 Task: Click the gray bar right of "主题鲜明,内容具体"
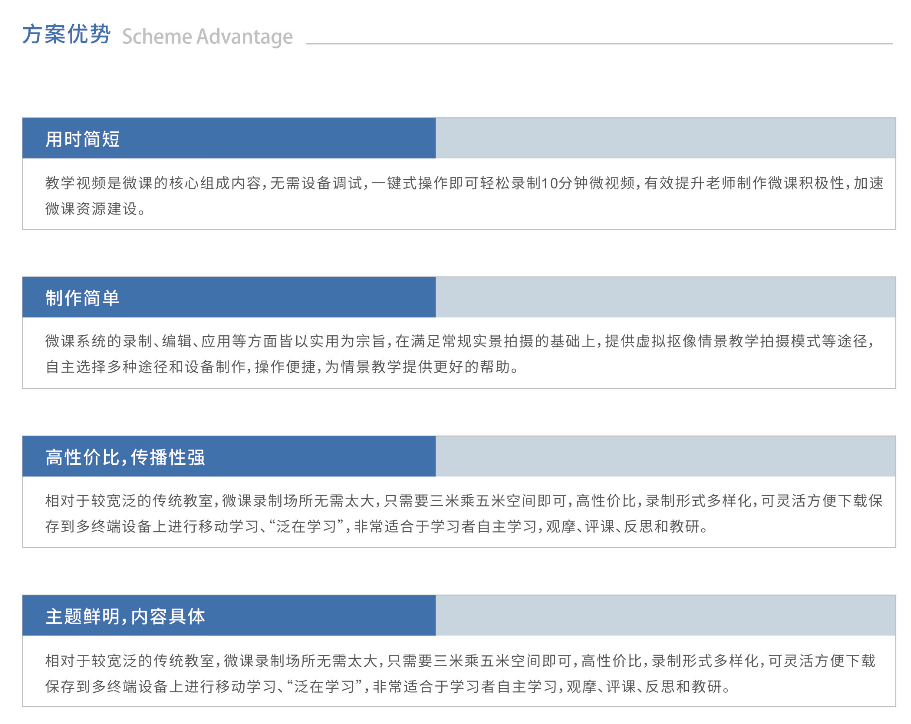click(x=665, y=615)
